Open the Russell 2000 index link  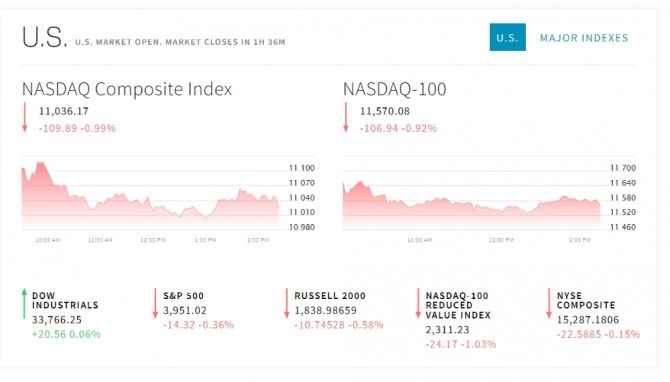tap(330, 296)
